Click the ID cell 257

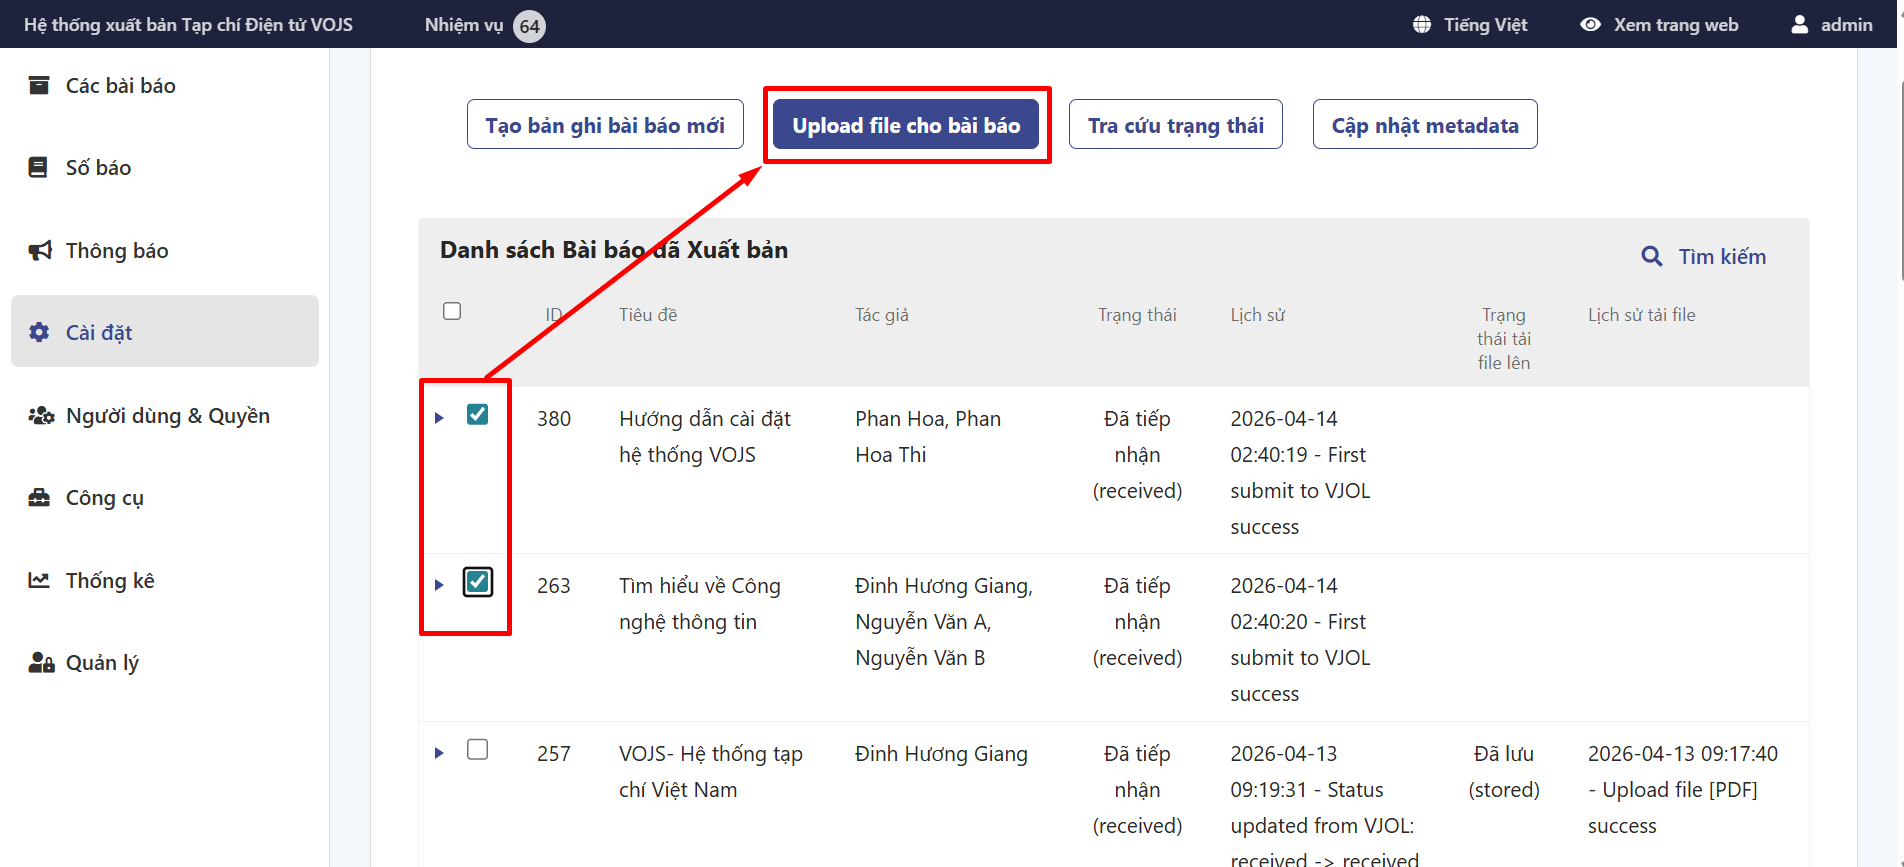tap(554, 754)
